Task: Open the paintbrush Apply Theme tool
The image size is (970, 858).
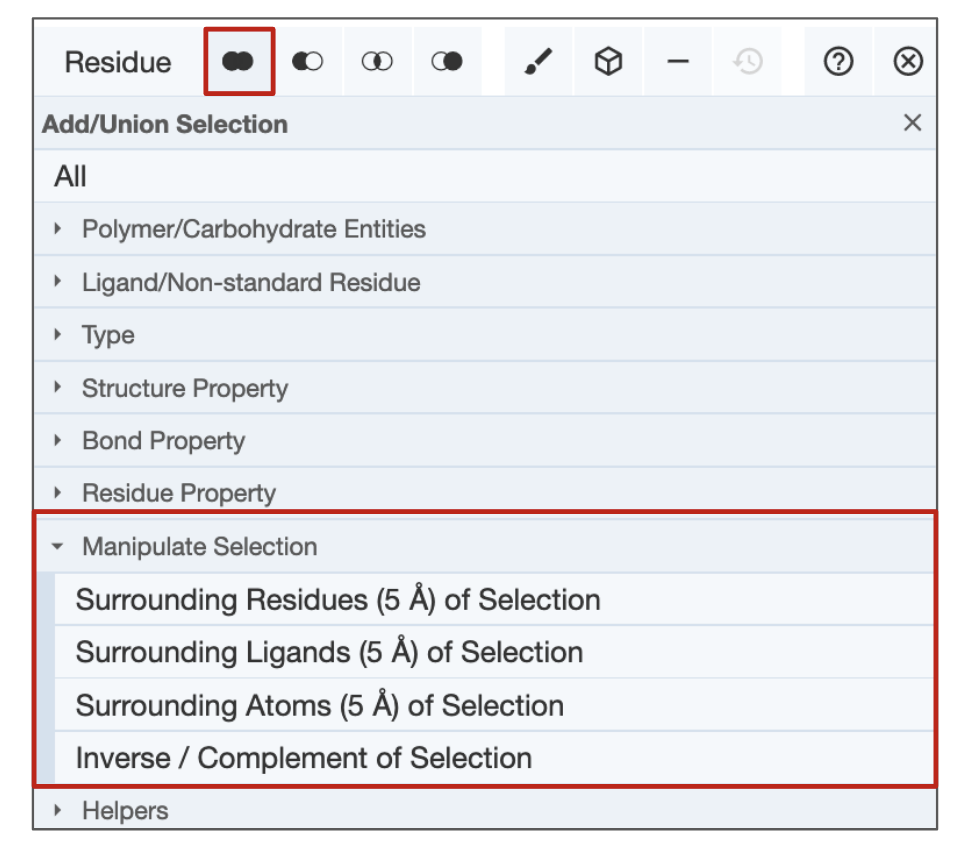Action: click(x=539, y=62)
